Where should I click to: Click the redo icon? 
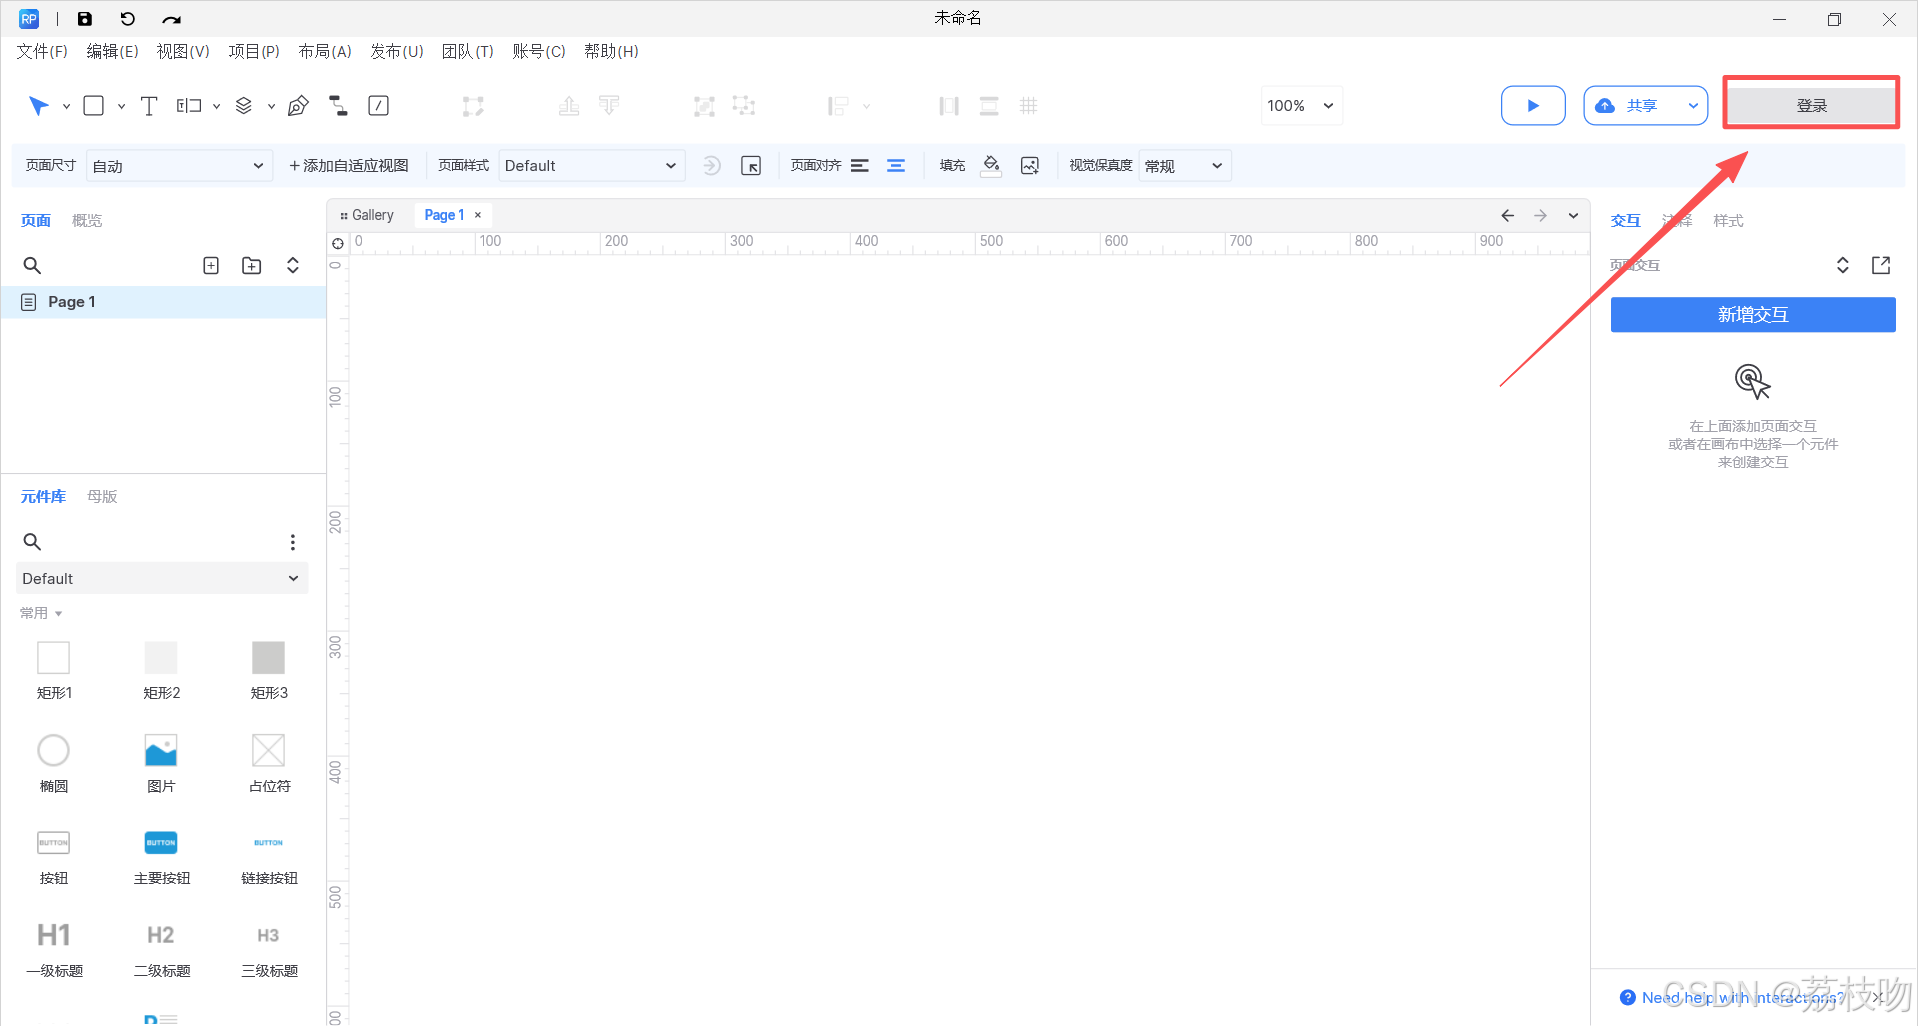172,19
